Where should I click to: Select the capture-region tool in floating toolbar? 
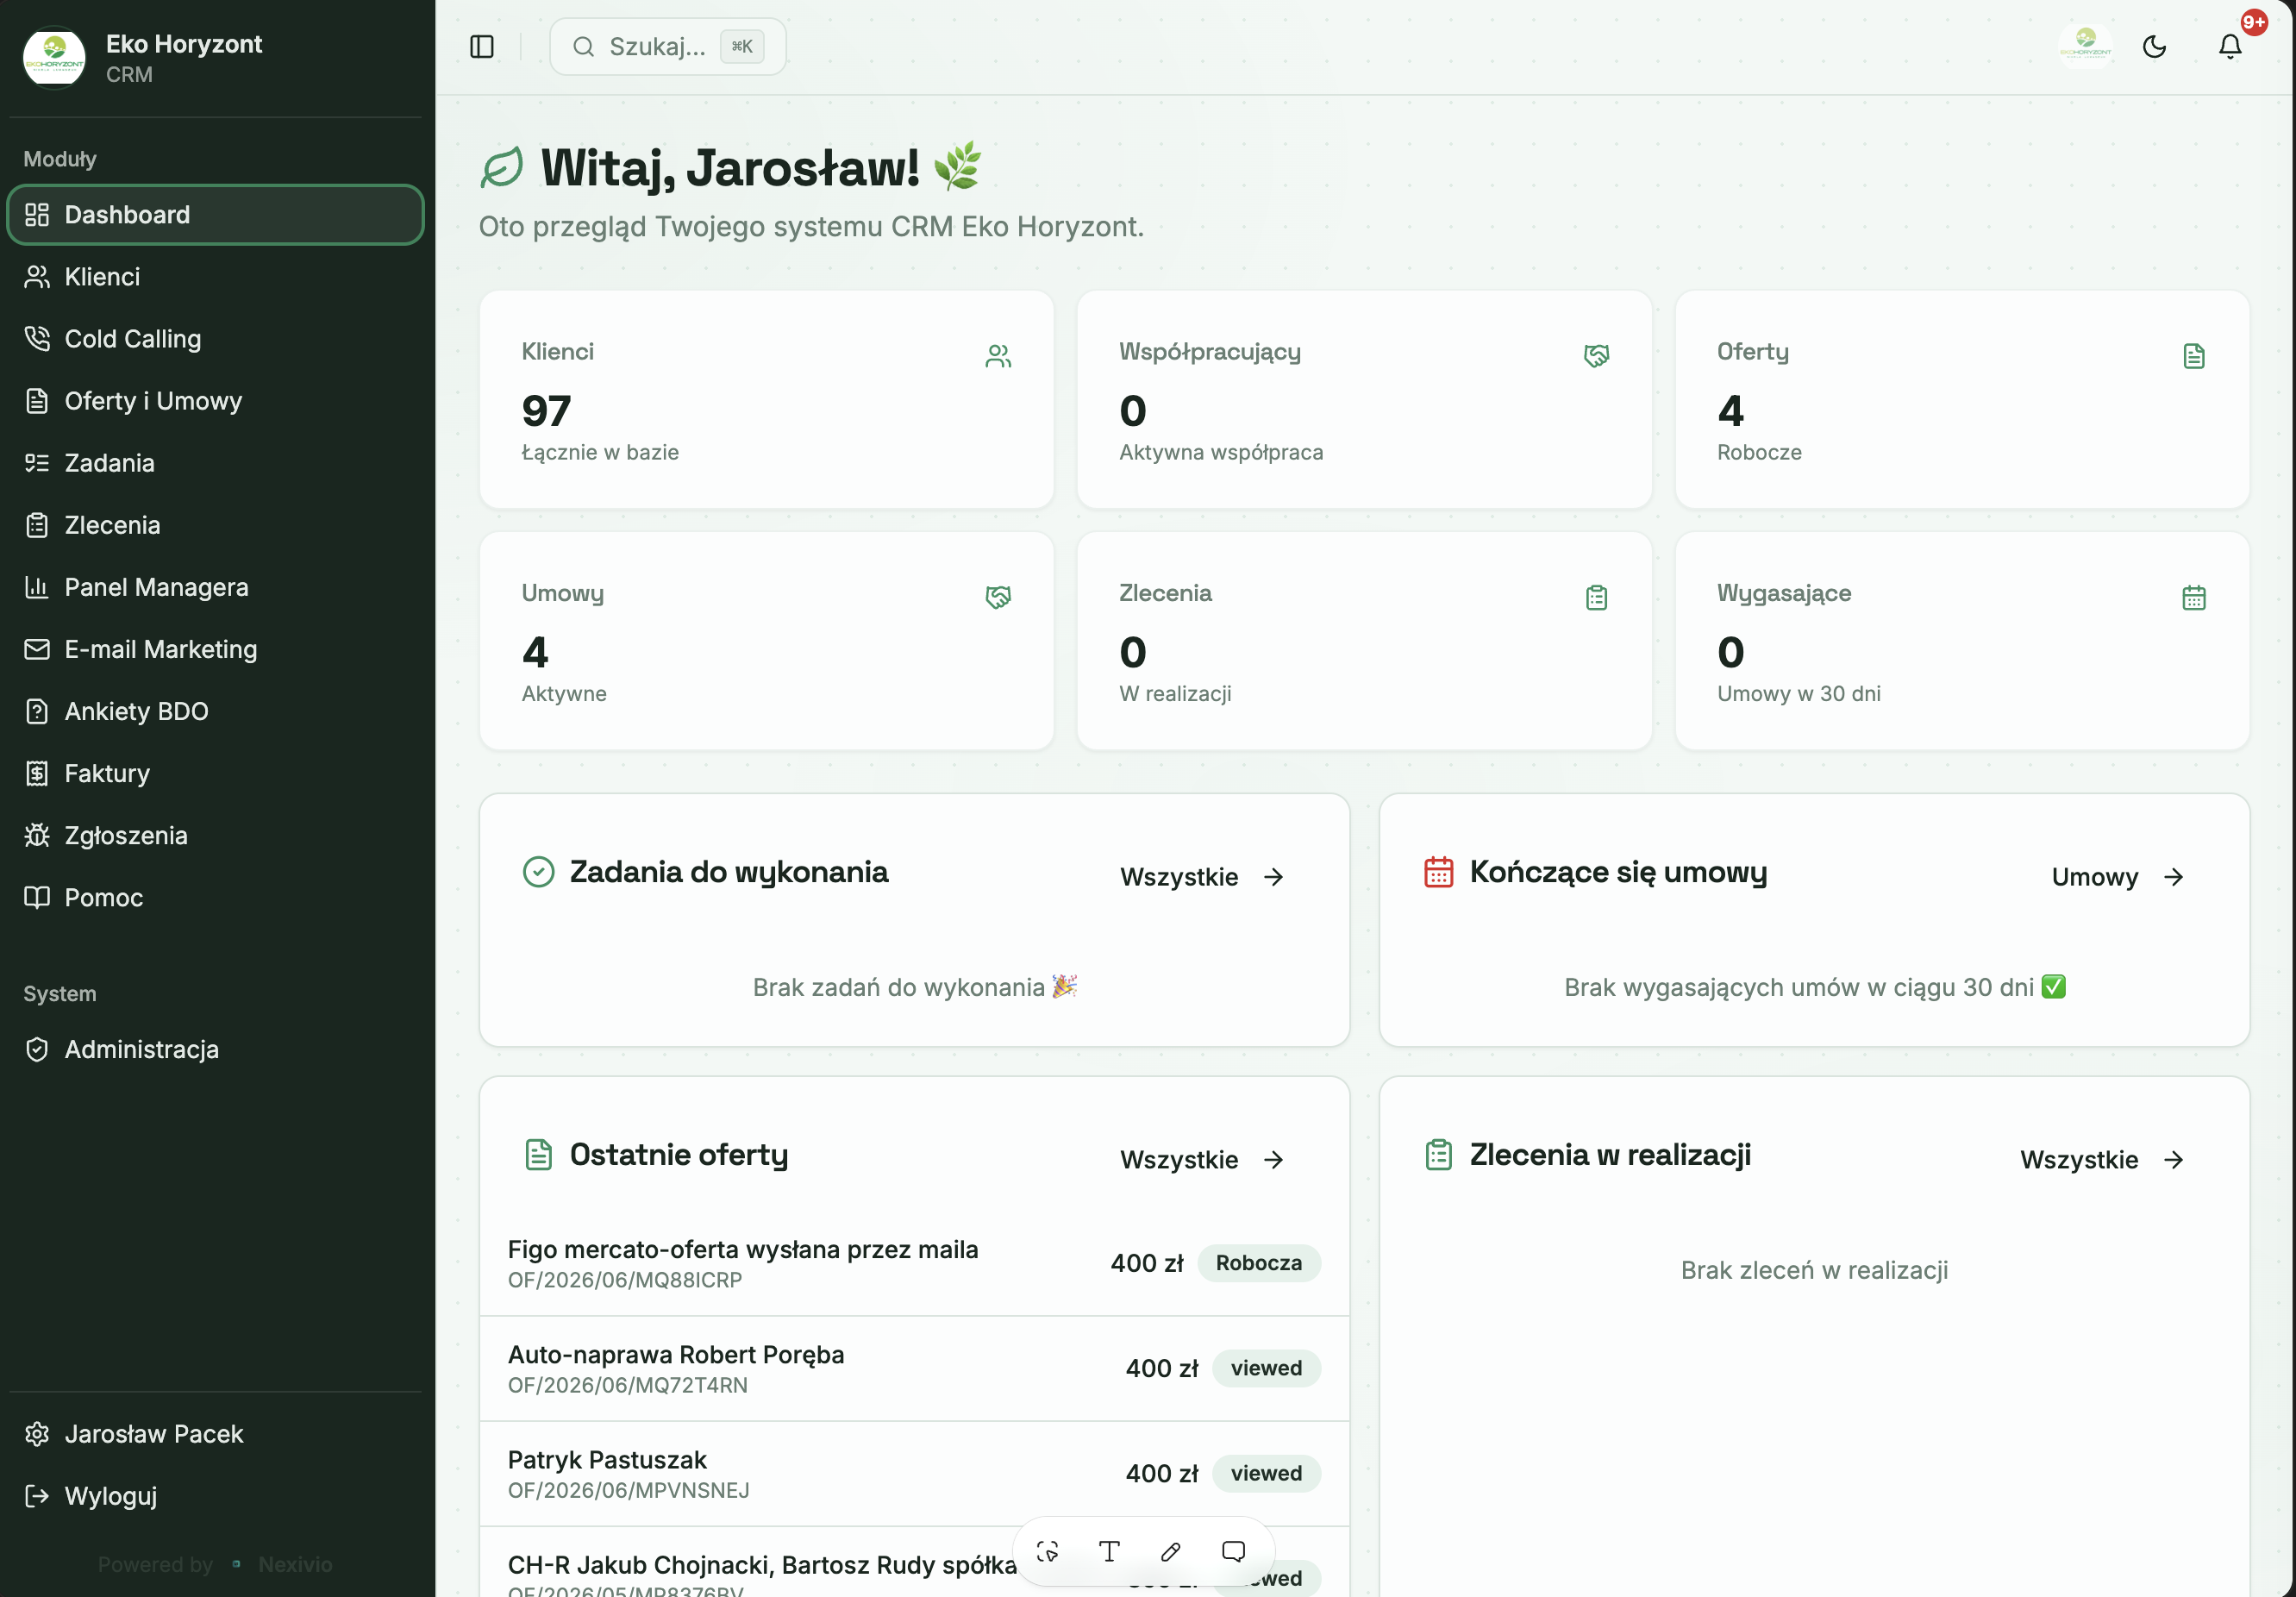[x=1047, y=1551]
